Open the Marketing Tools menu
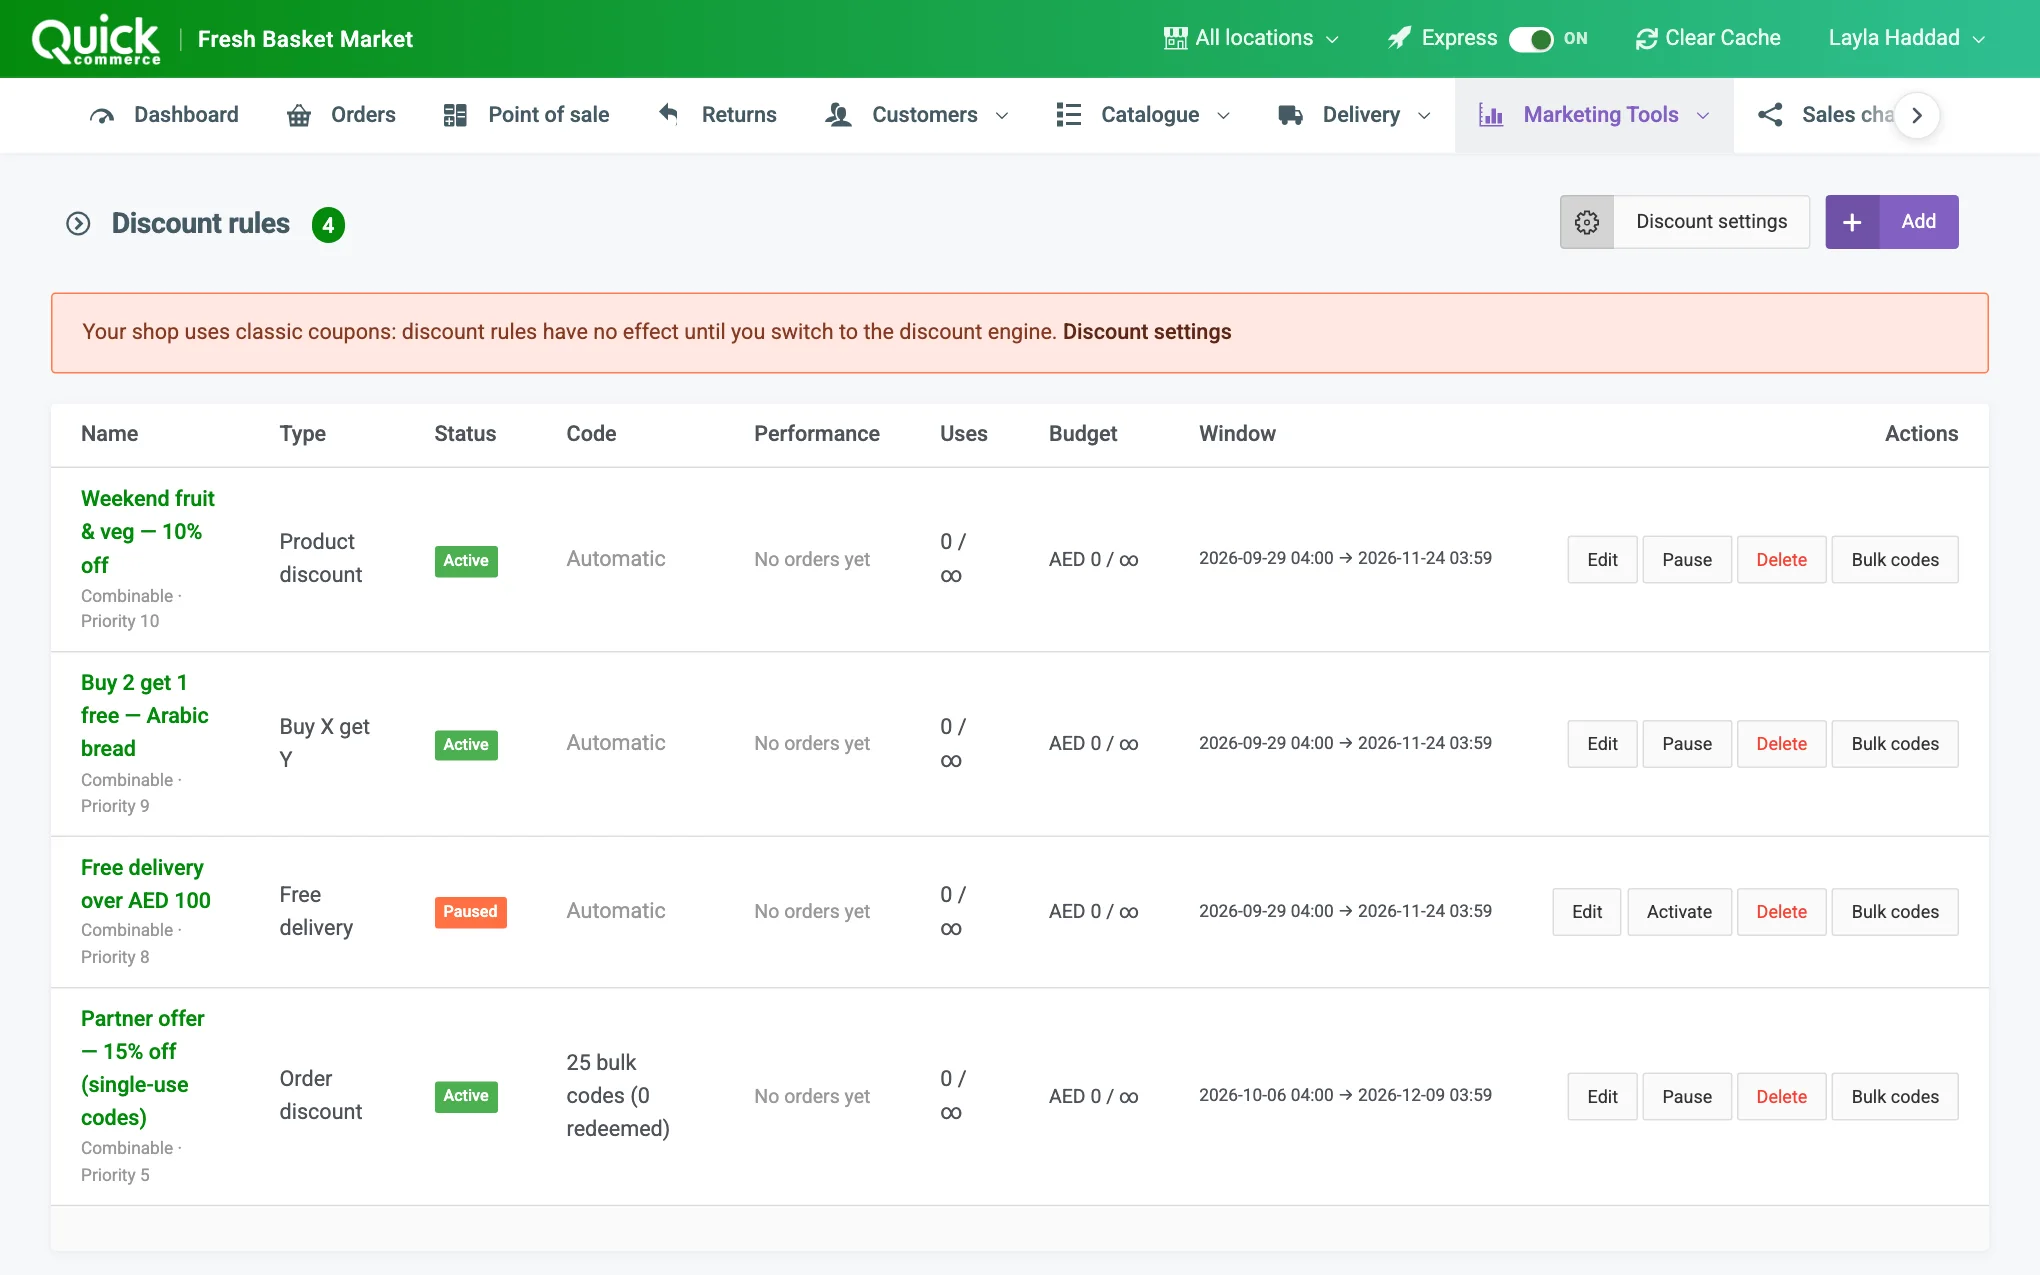 (1594, 115)
